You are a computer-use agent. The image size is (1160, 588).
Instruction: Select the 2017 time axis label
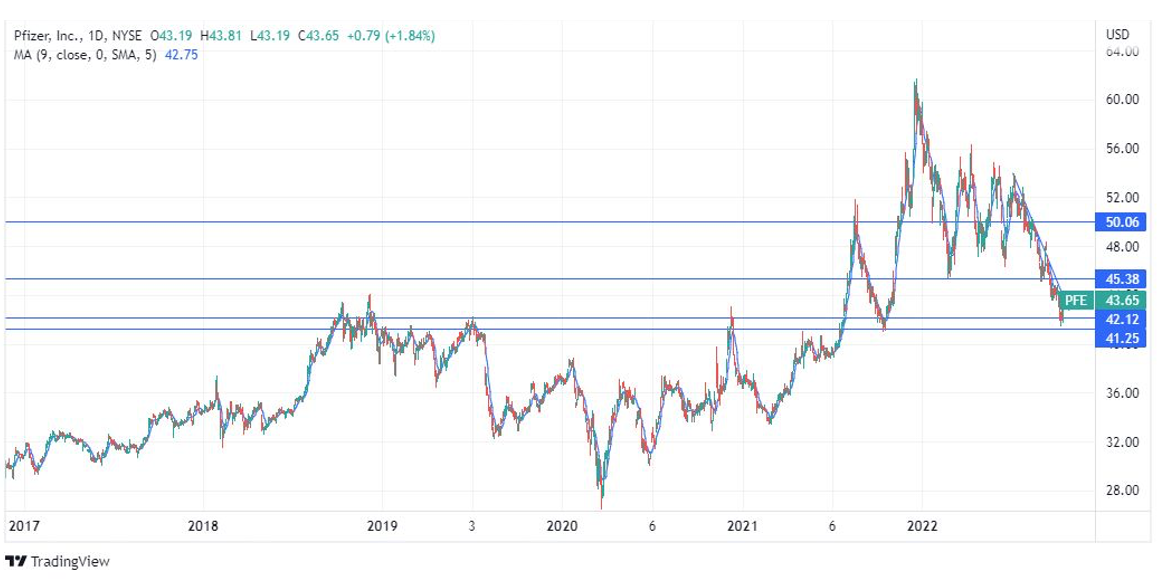[x=20, y=526]
